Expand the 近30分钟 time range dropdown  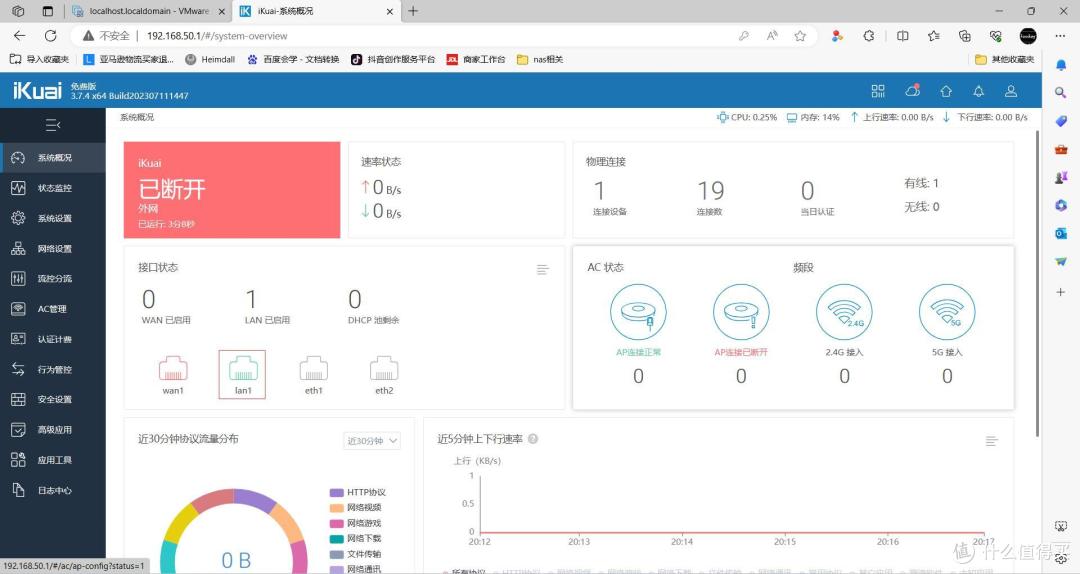point(372,441)
